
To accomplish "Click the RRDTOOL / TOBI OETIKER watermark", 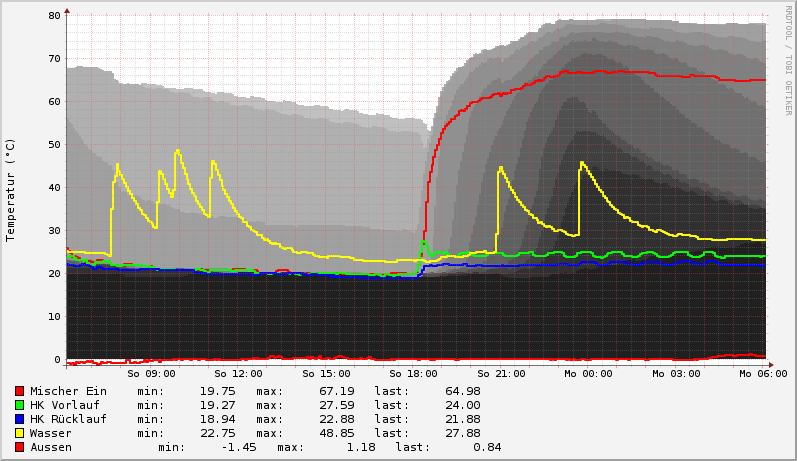I will coord(788,60).
